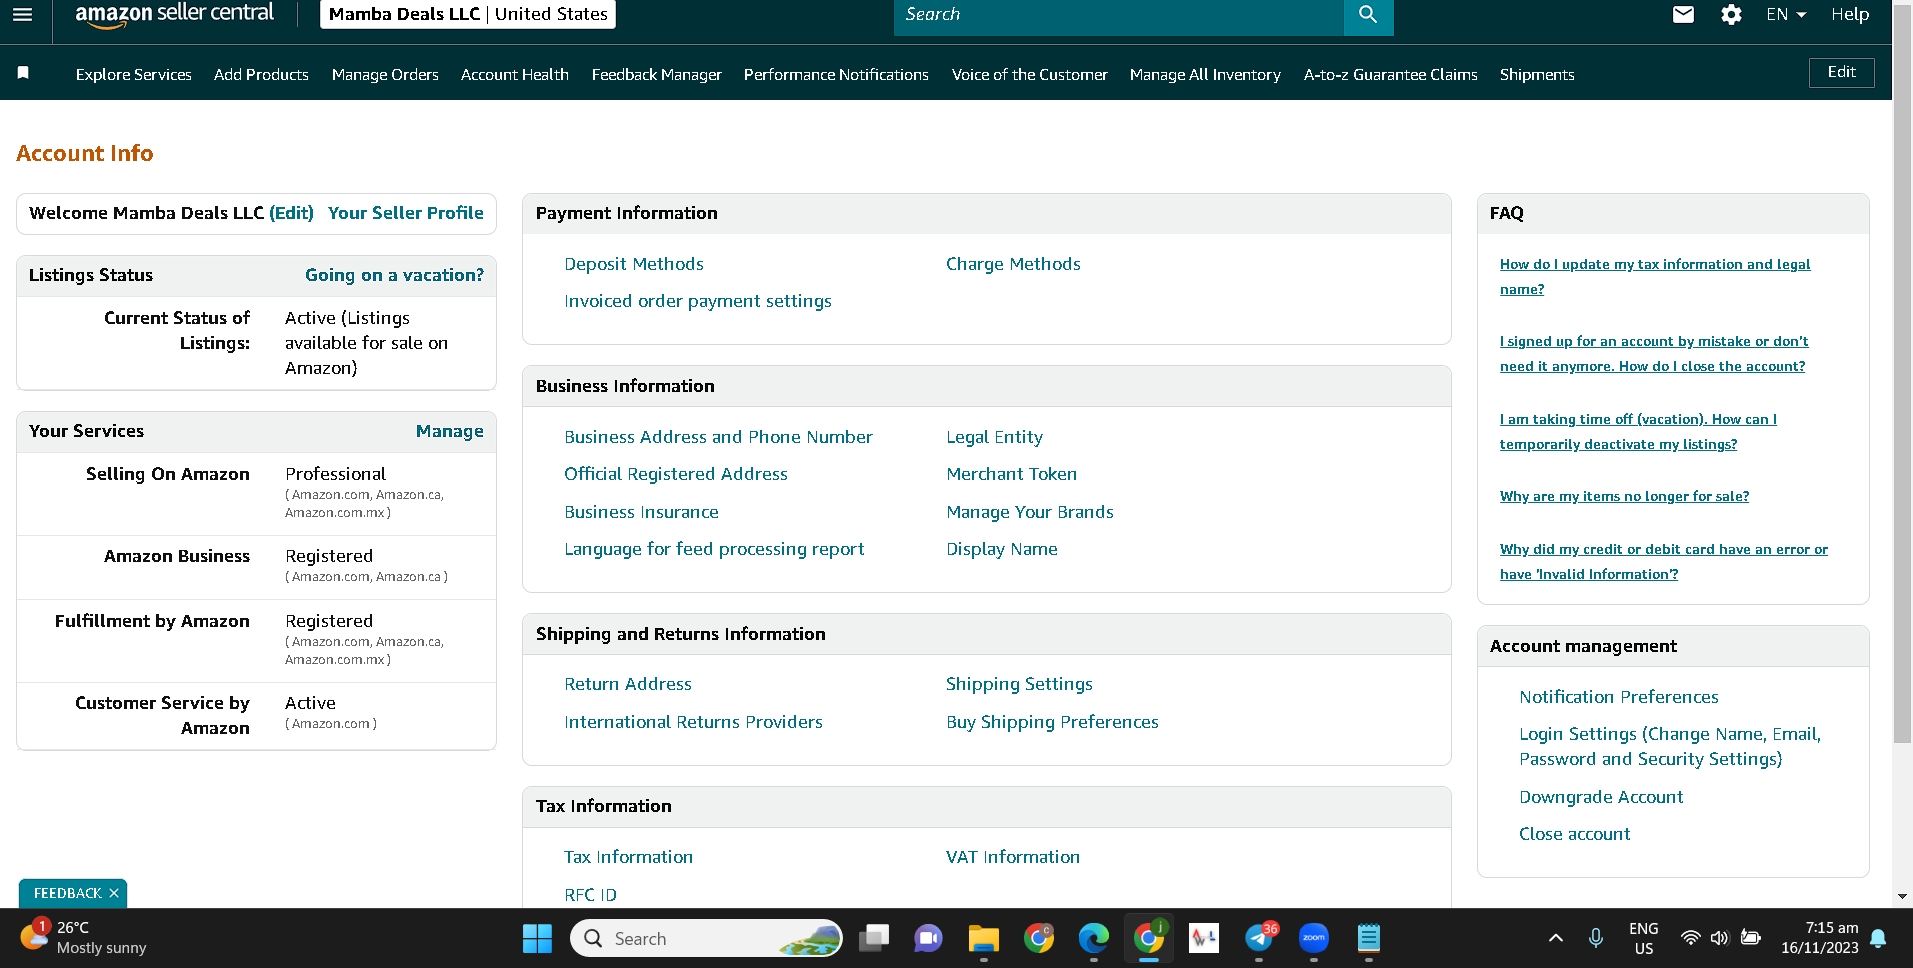The image size is (1913, 968).
Task: Open Zoom from the taskbar
Action: (1314, 938)
